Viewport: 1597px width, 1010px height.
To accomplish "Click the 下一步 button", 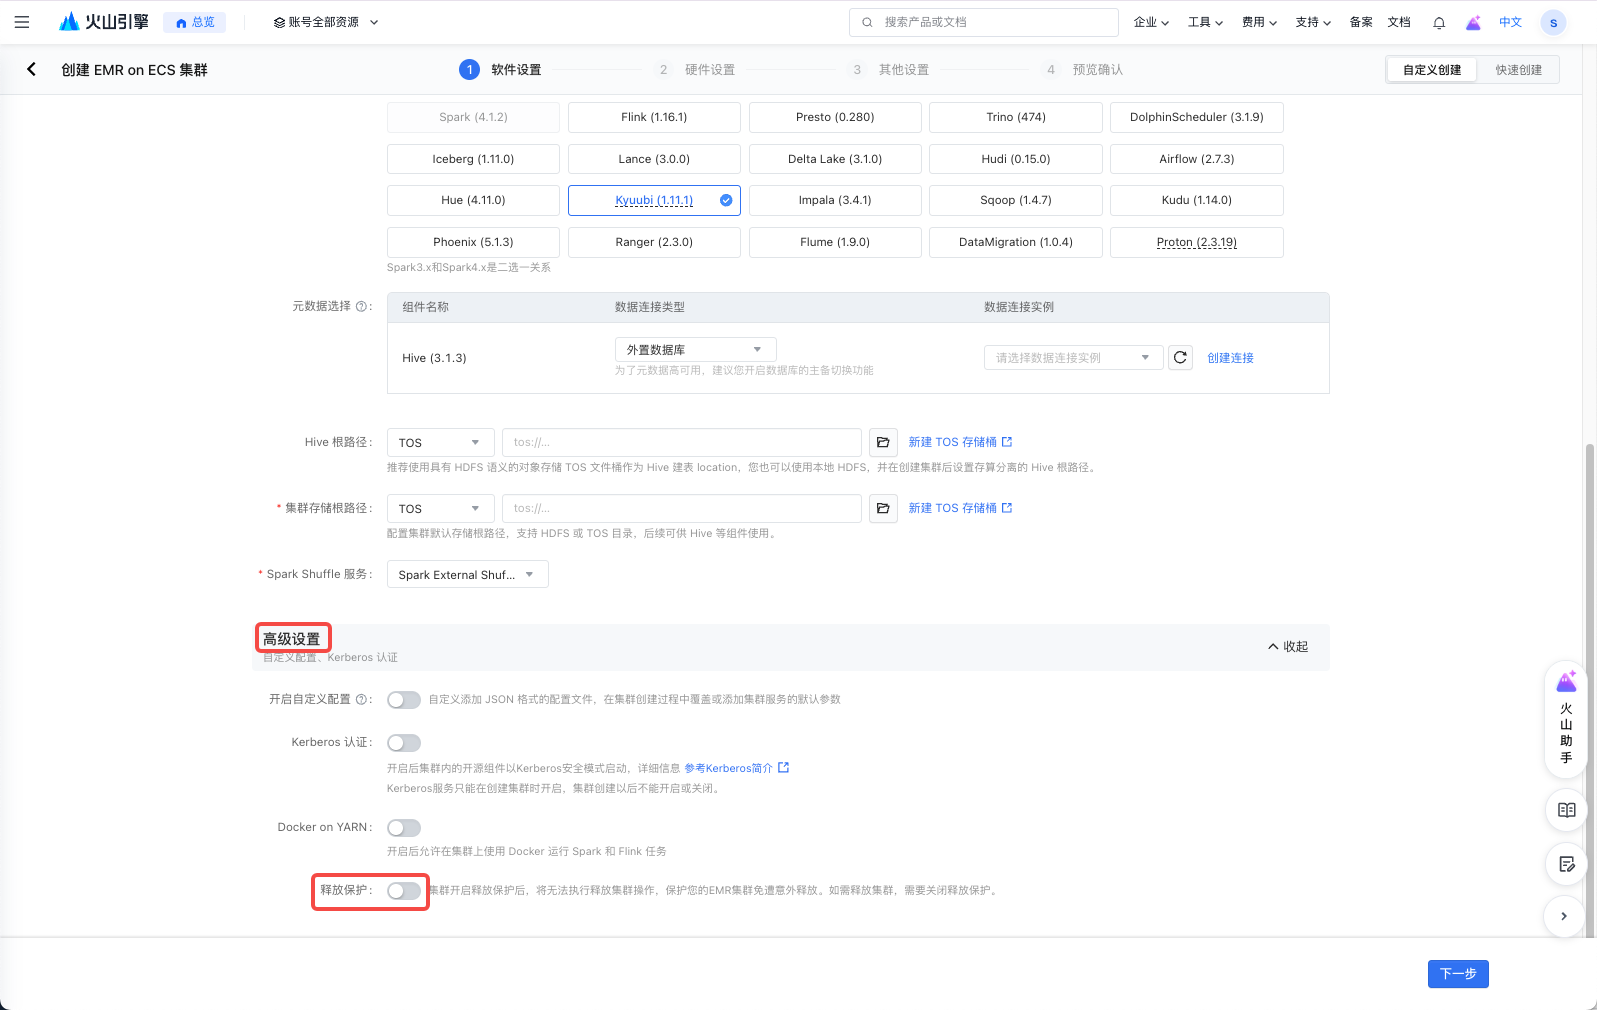I will tap(1458, 974).
